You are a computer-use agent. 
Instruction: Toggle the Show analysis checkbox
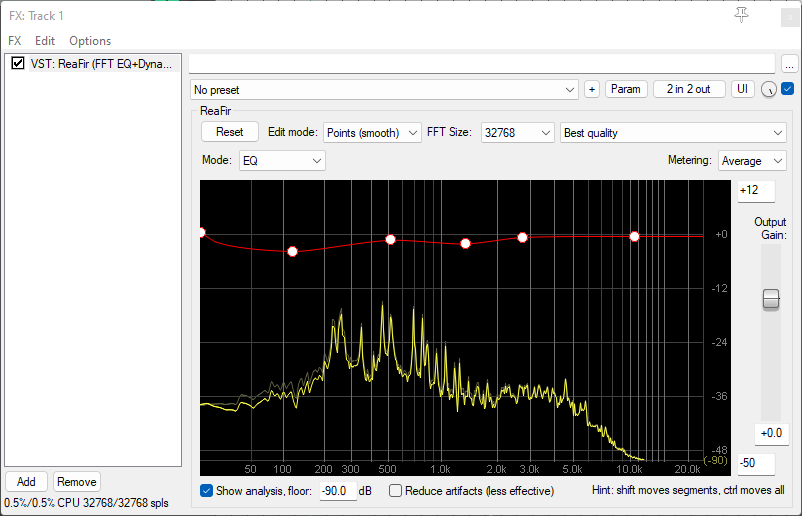(x=206, y=491)
